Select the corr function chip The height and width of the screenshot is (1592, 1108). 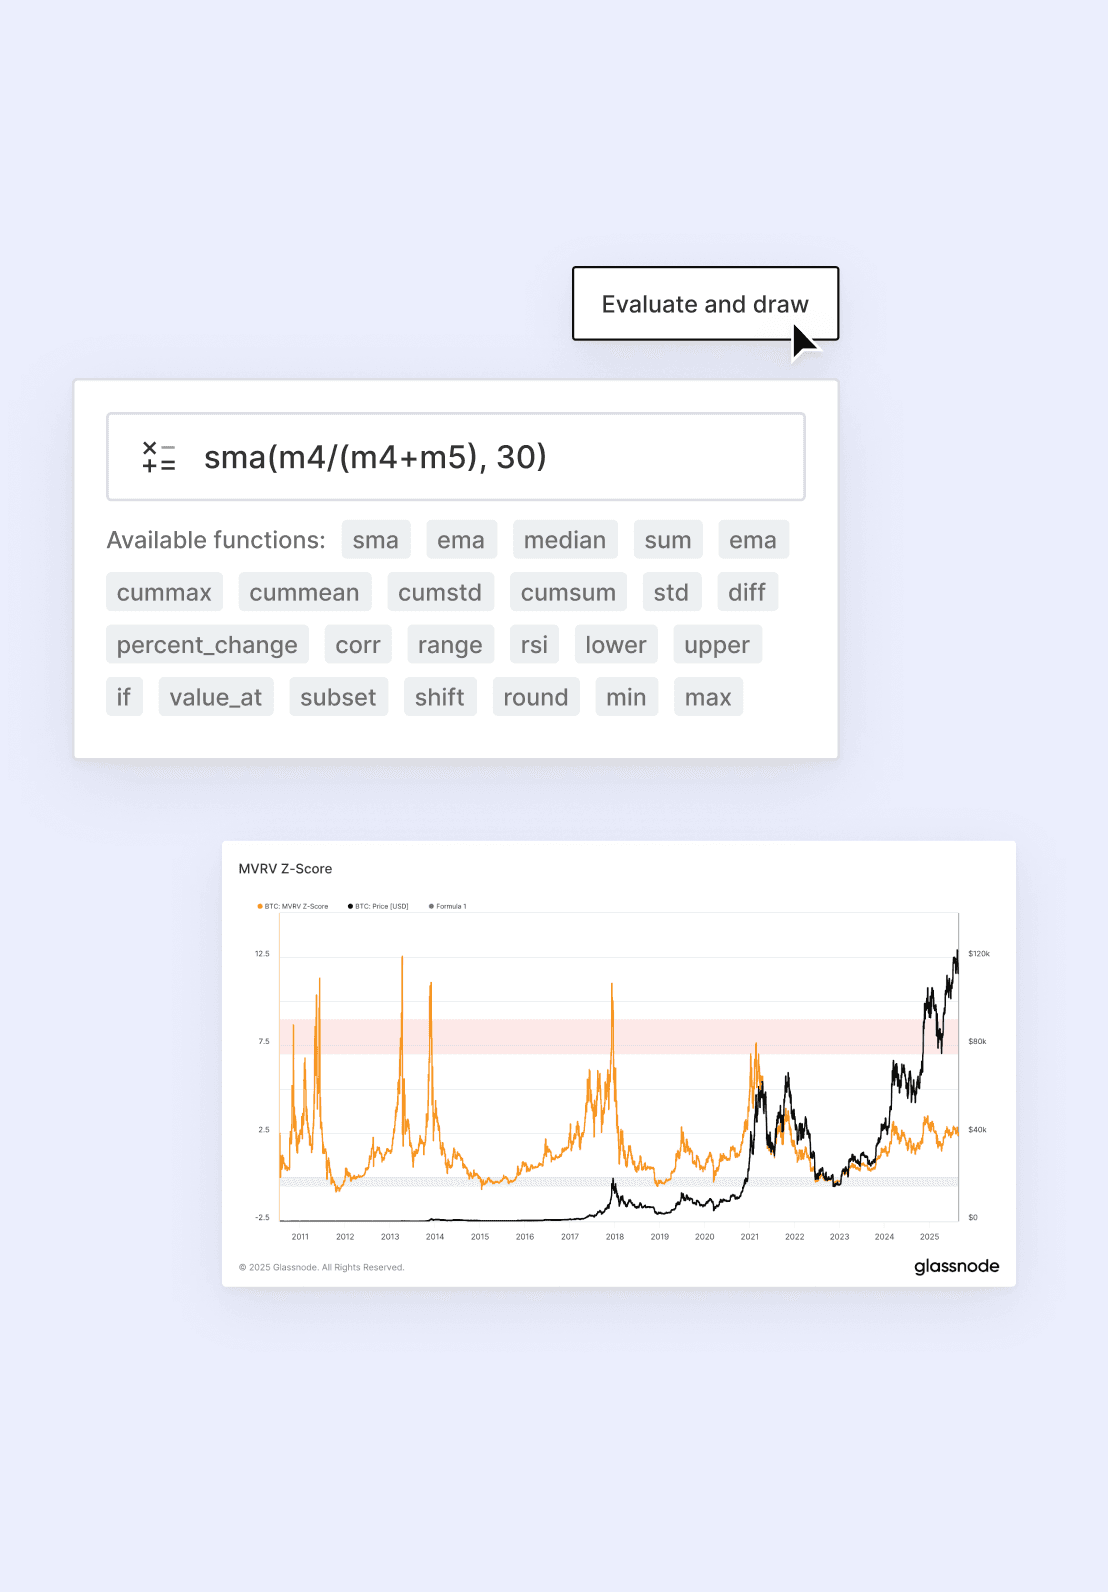coord(357,644)
